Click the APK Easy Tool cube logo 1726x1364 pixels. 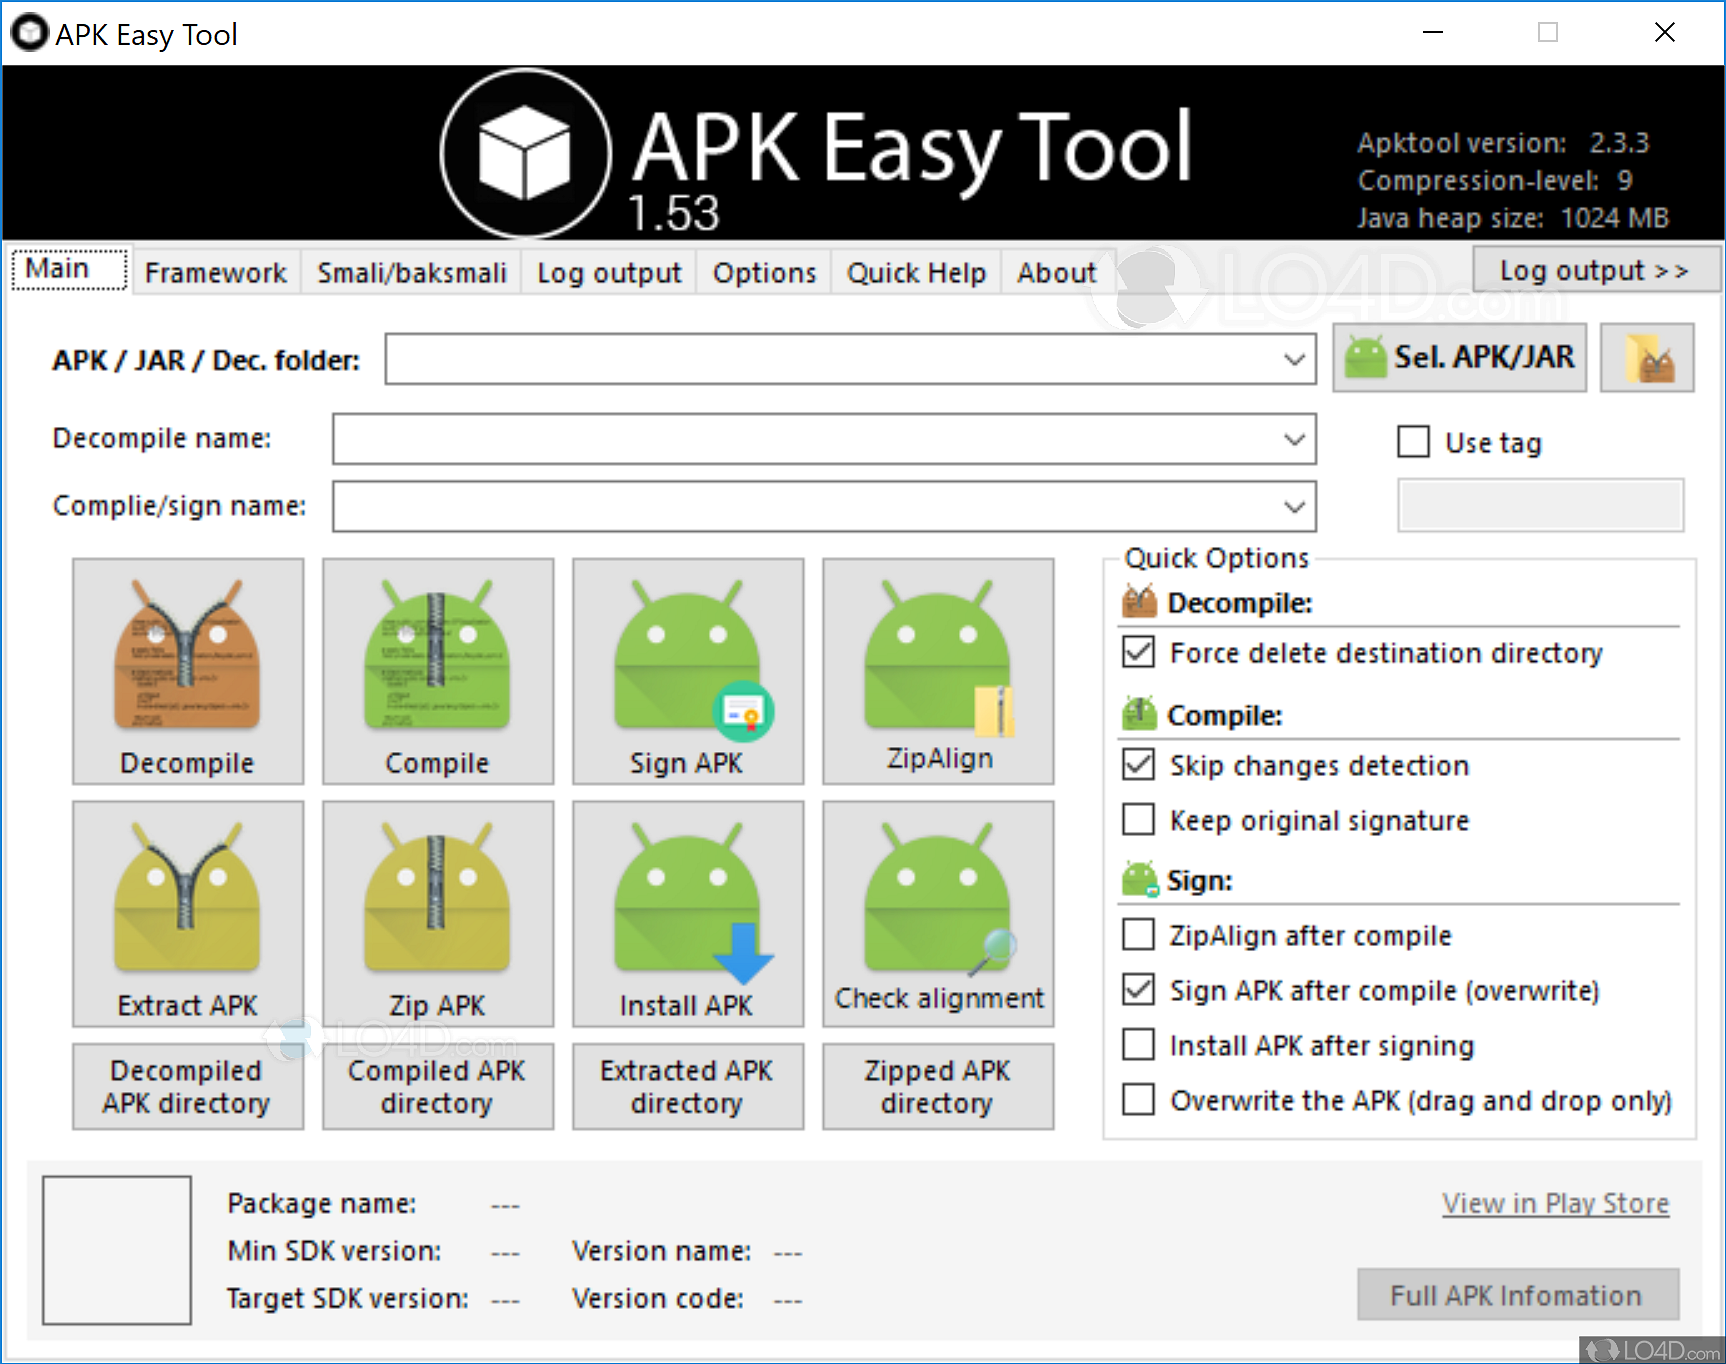pos(526,153)
